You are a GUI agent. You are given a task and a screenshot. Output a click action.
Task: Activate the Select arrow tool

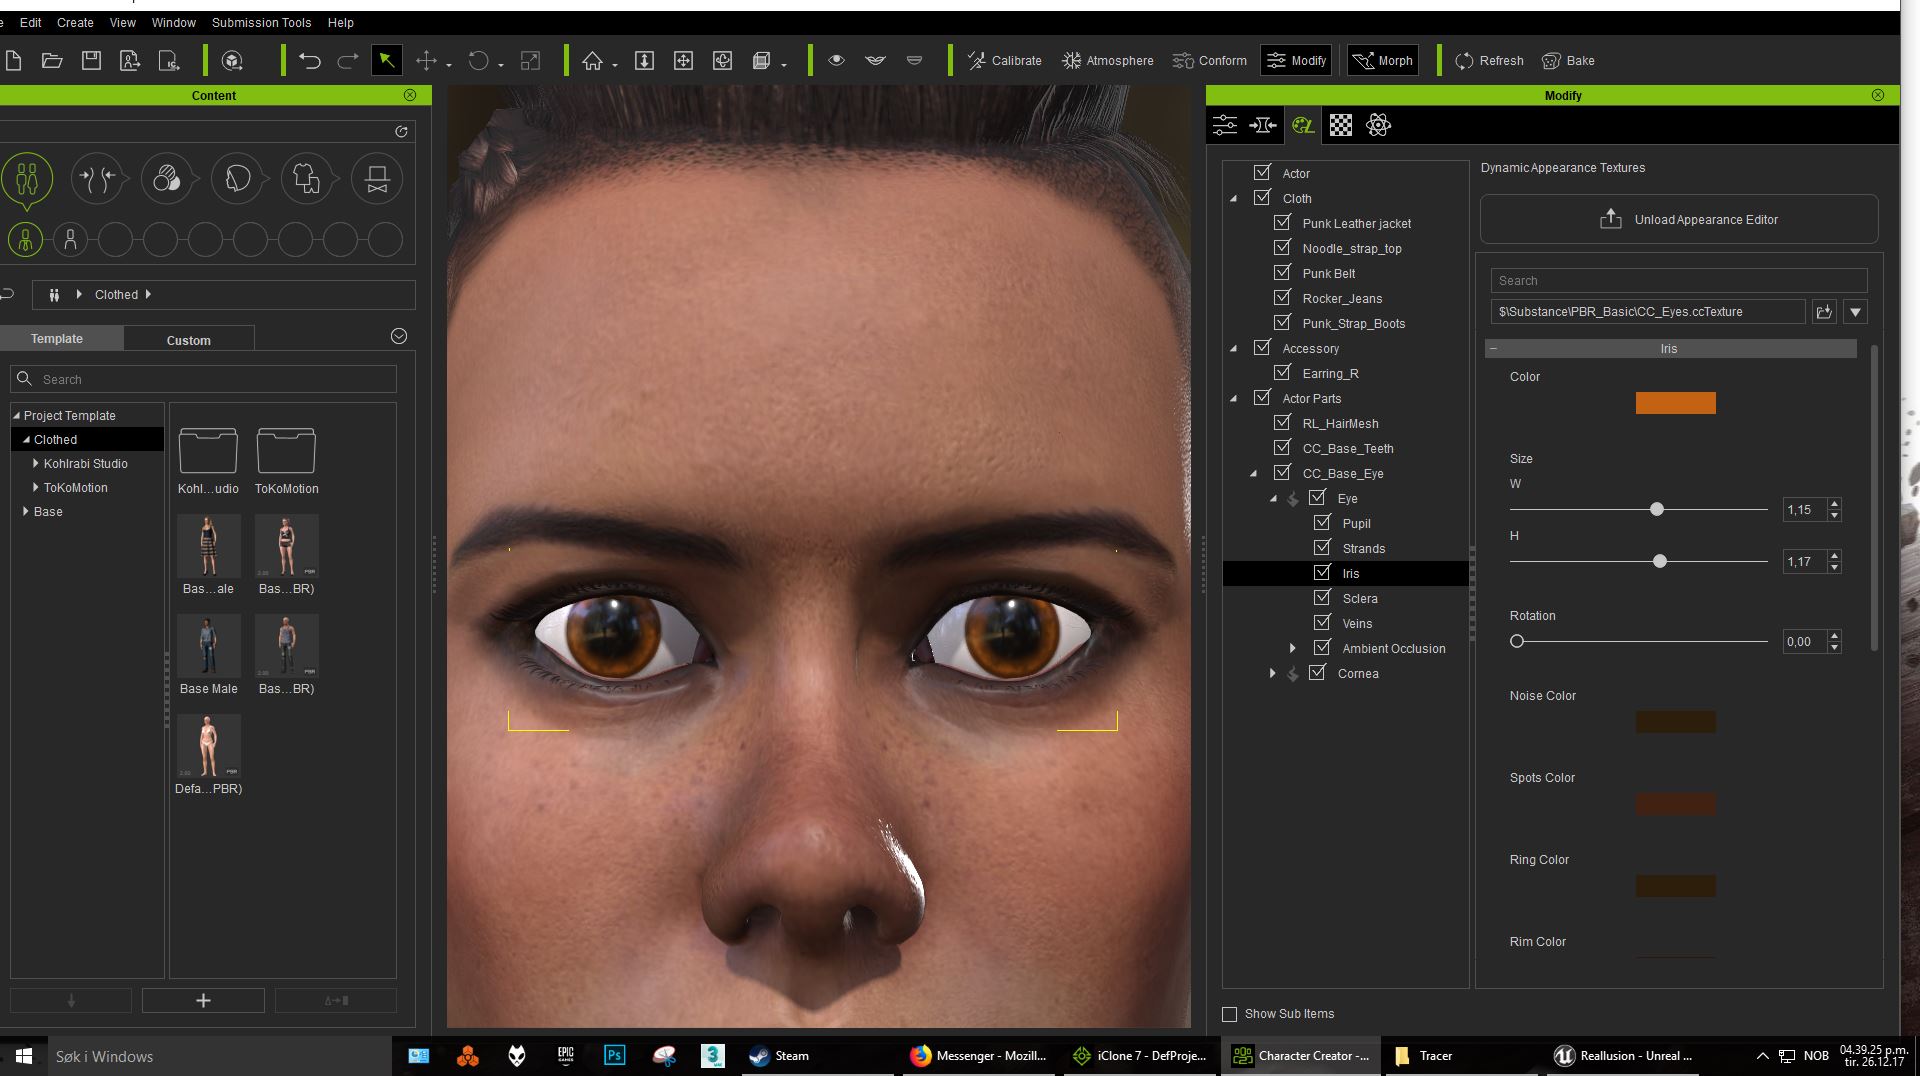pyautogui.click(x=386, y=61)
